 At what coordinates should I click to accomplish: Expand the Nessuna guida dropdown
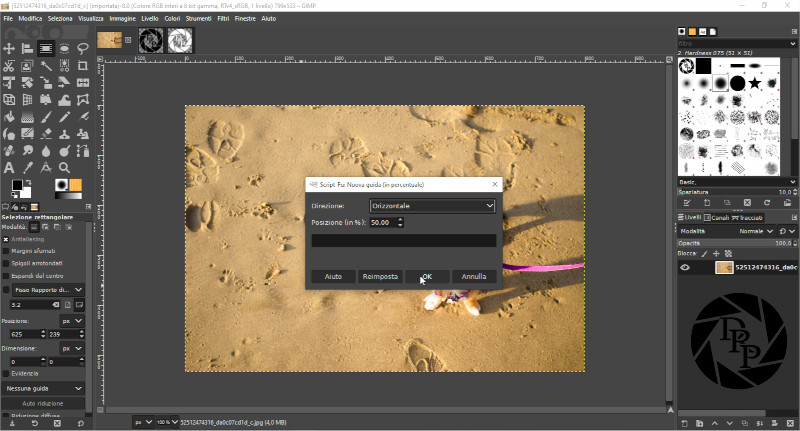pos(44,388)
